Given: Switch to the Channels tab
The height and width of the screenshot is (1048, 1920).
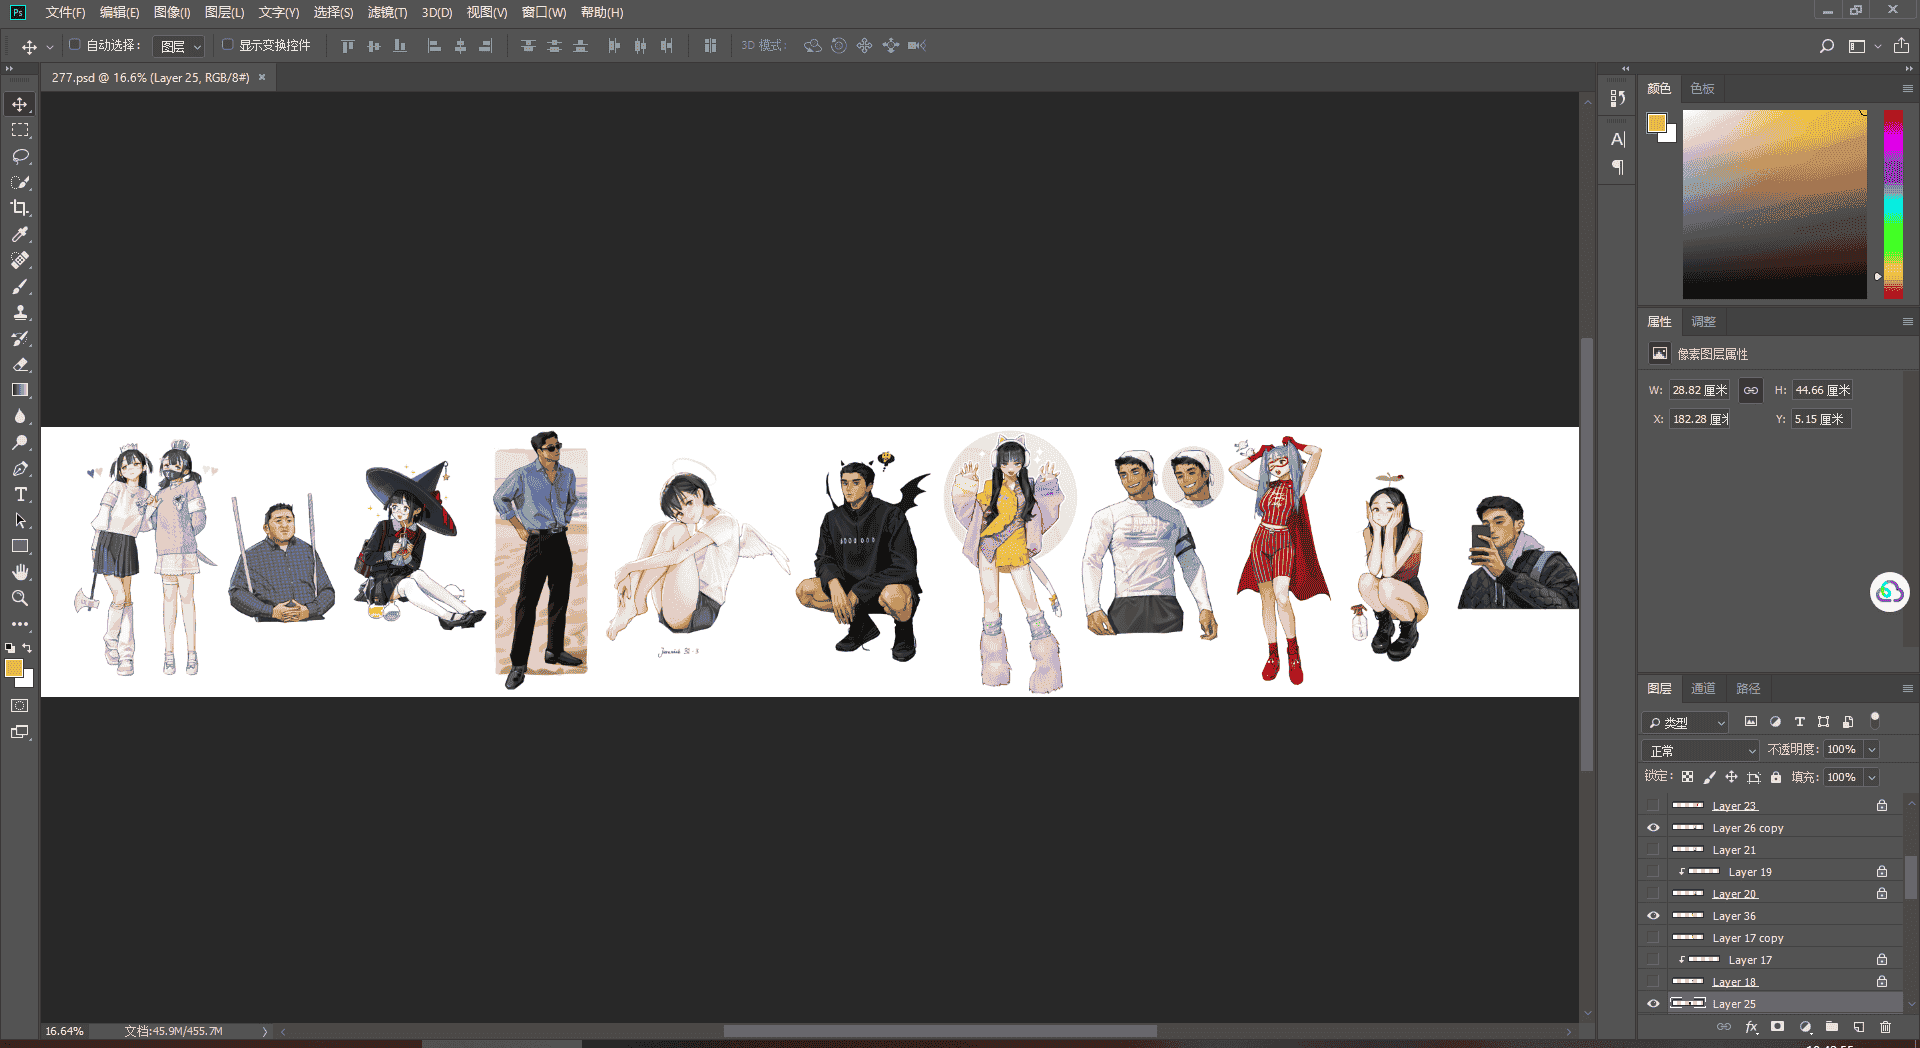Looking at the screenshot, I should (x=1703, y=689).
